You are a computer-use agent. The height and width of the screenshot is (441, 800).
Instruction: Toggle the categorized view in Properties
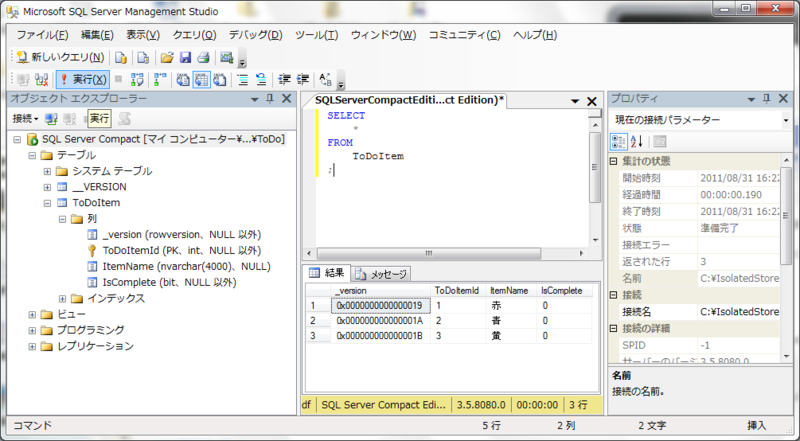(x=618, y=141)
